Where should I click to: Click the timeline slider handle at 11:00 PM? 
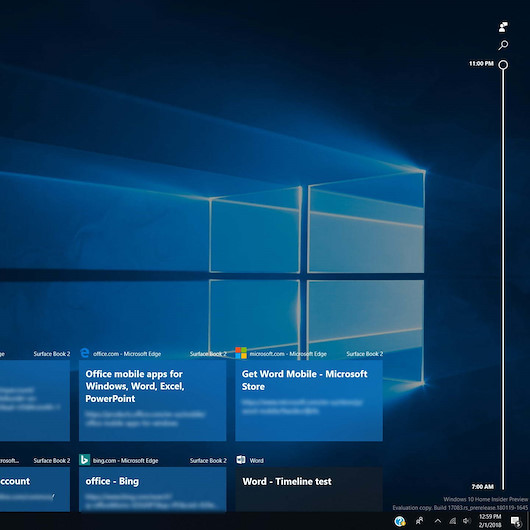coord(503,65)
